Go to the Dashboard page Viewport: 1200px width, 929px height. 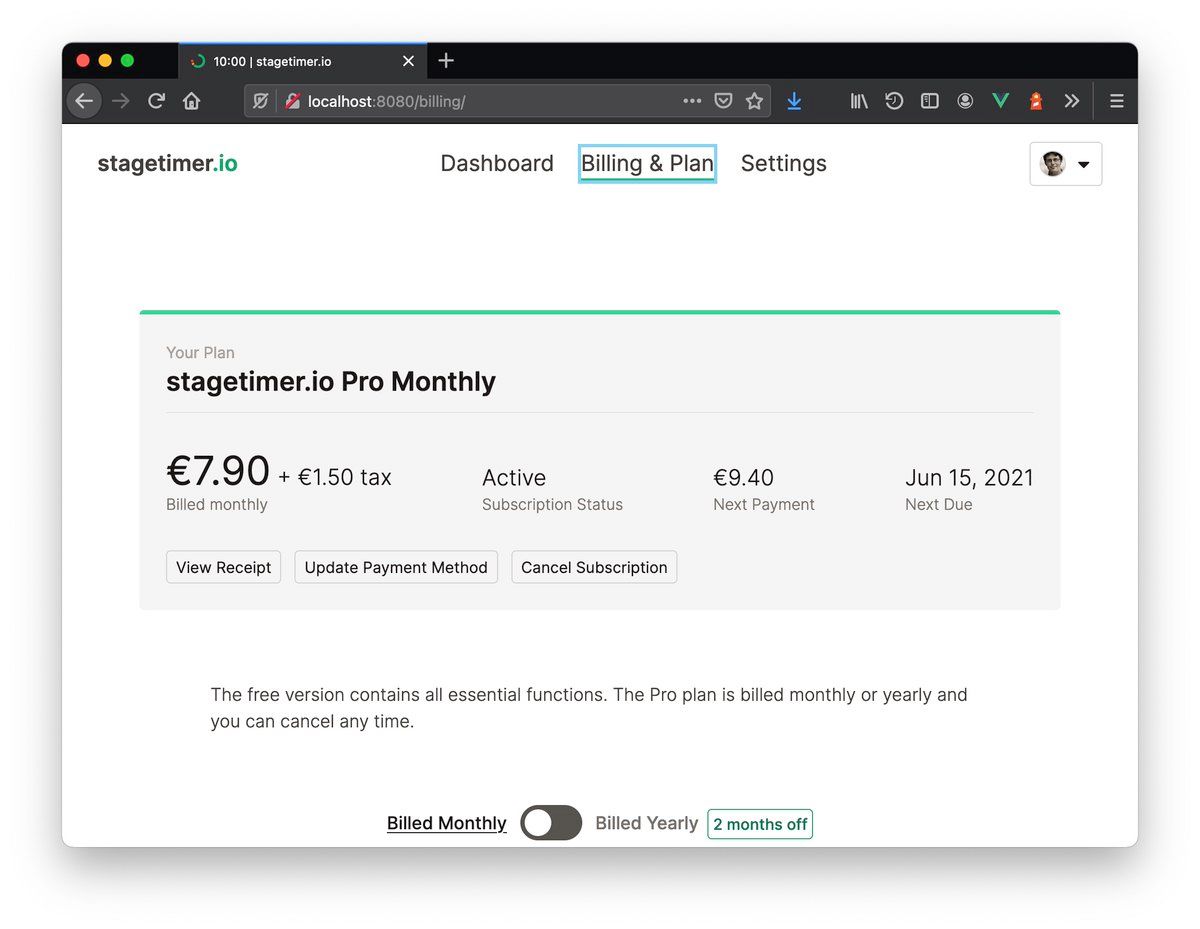pos(497,164)
